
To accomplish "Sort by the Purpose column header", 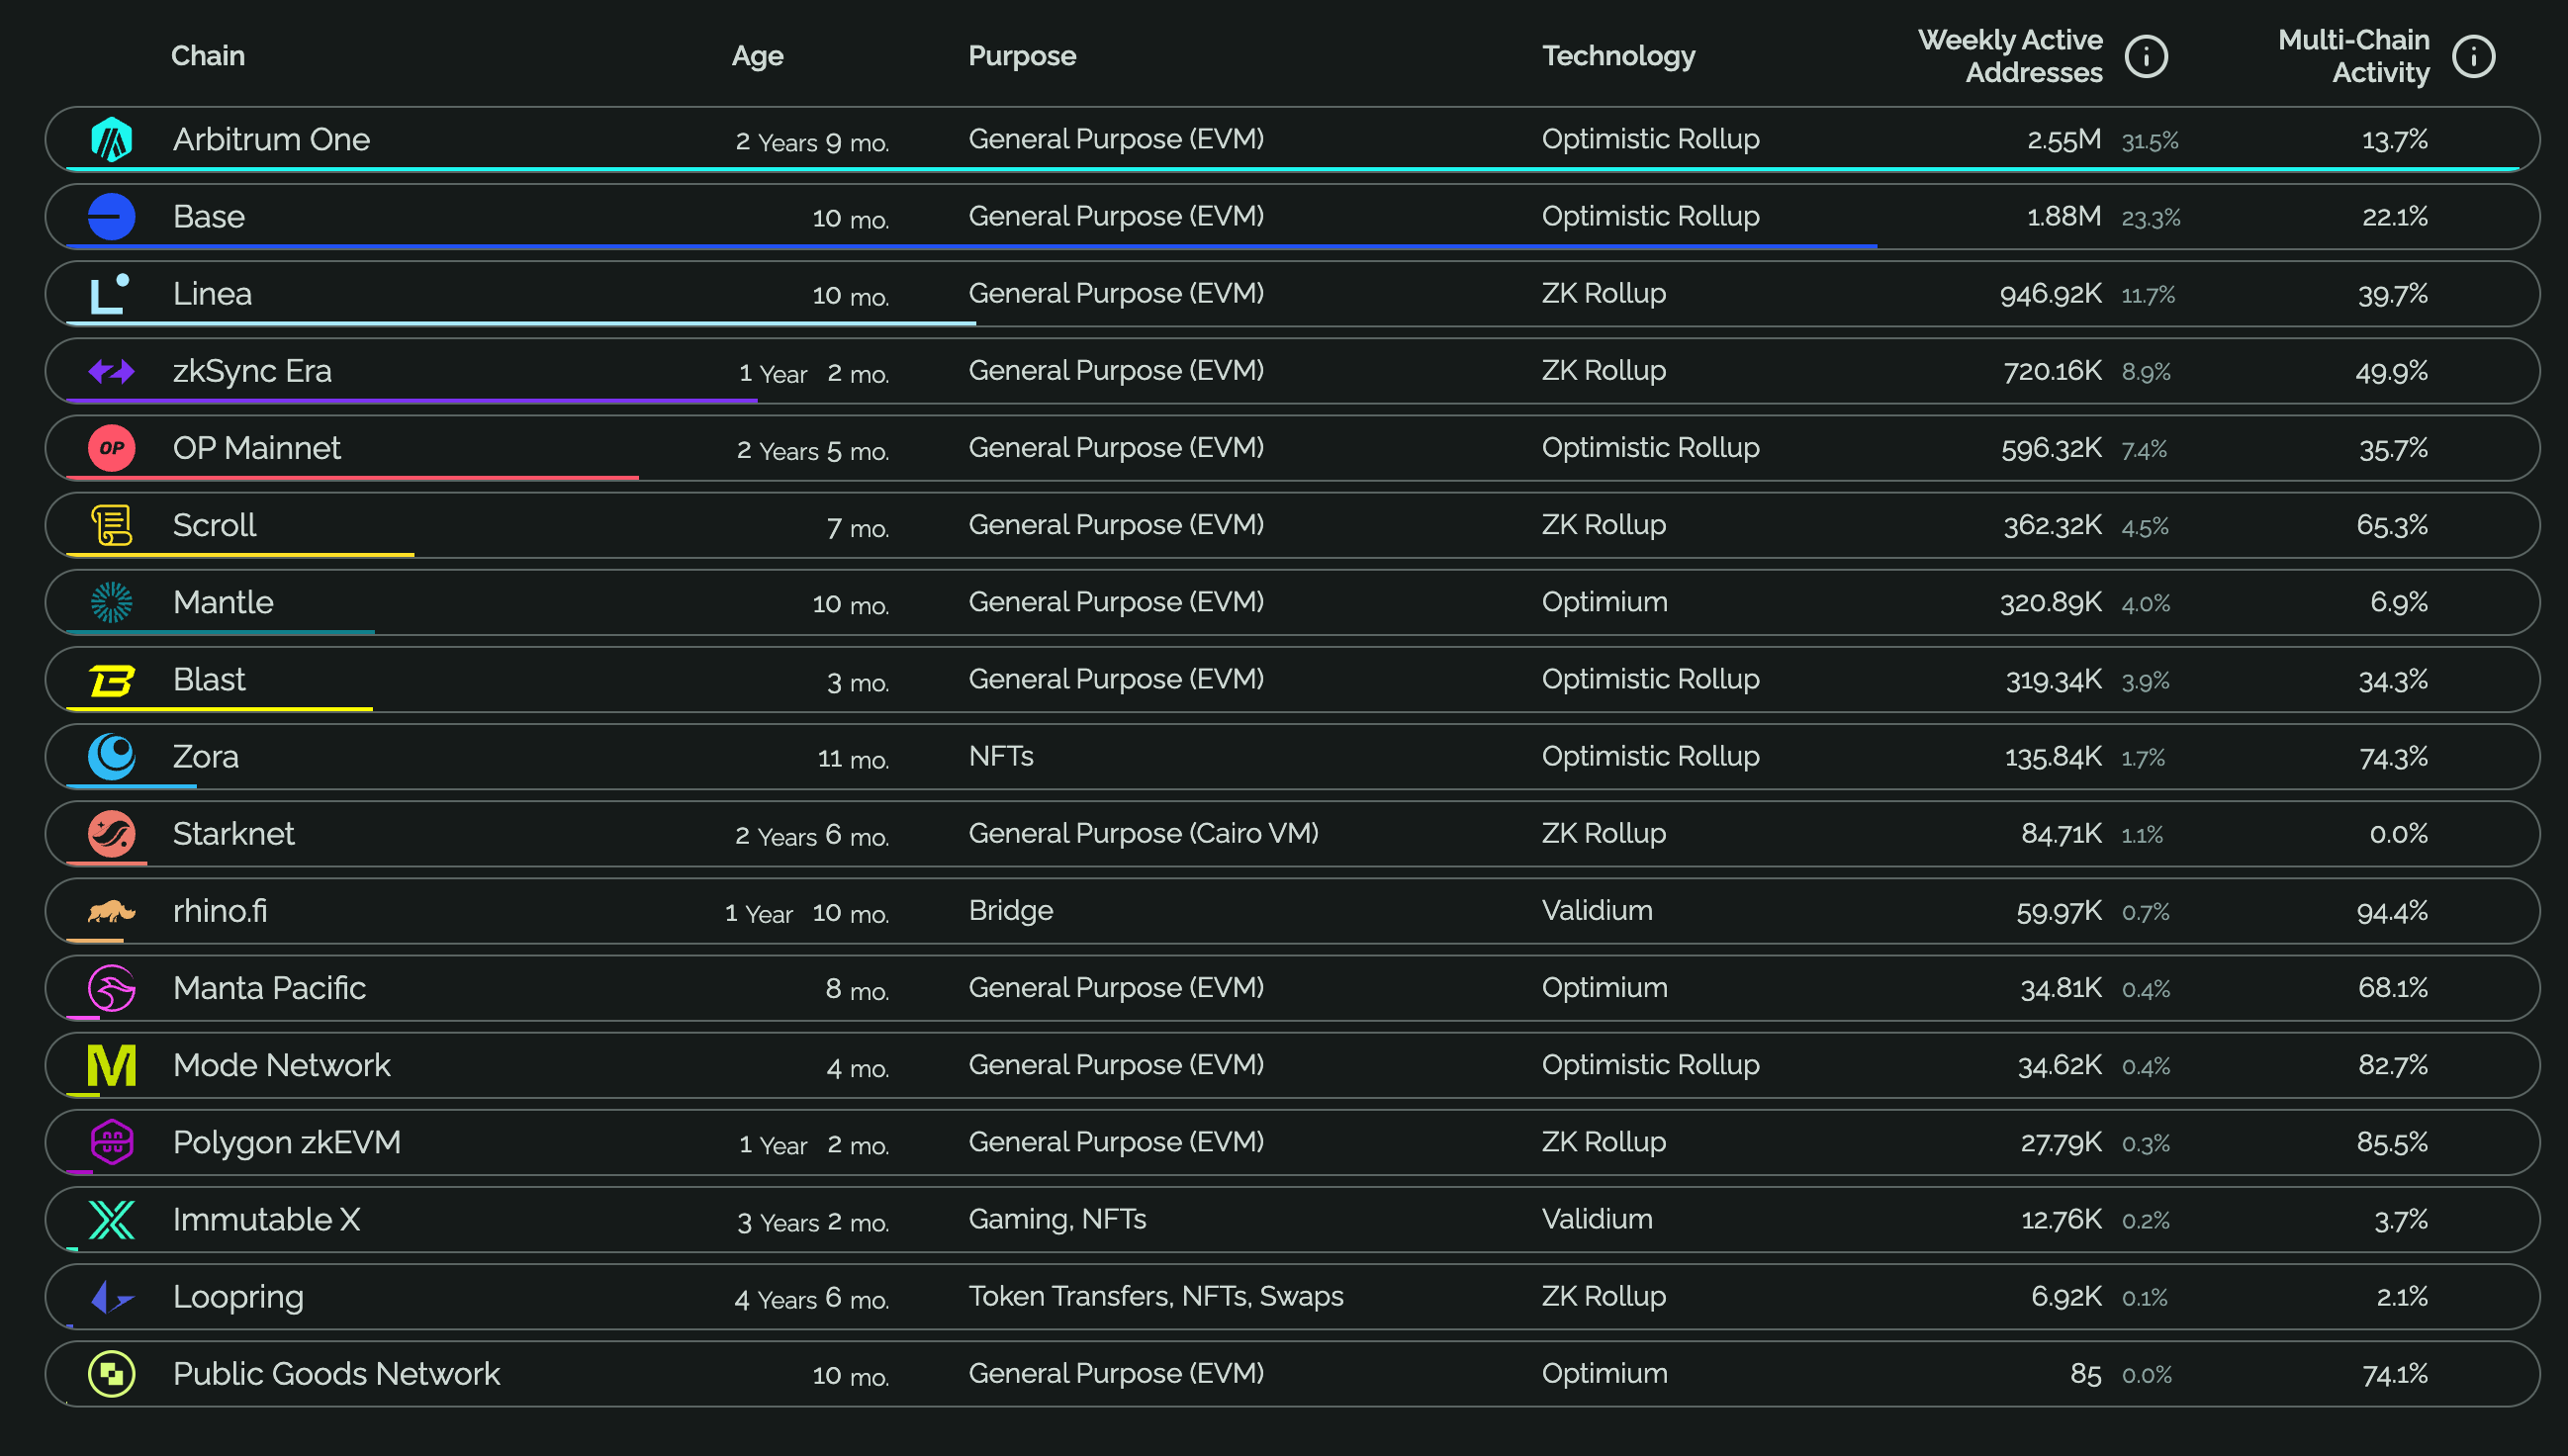I will pos(1022,56).
